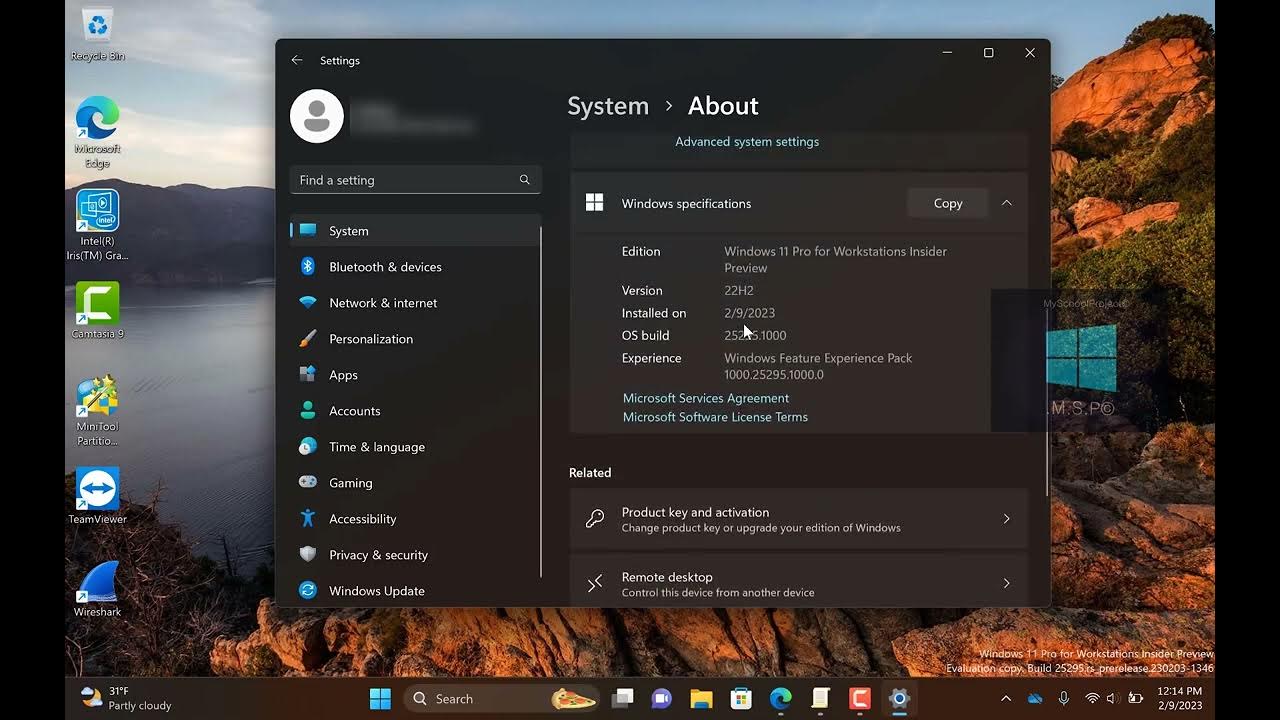
Task: Select Bluetooth & devices in sidebar
Action: coord(415,267)
